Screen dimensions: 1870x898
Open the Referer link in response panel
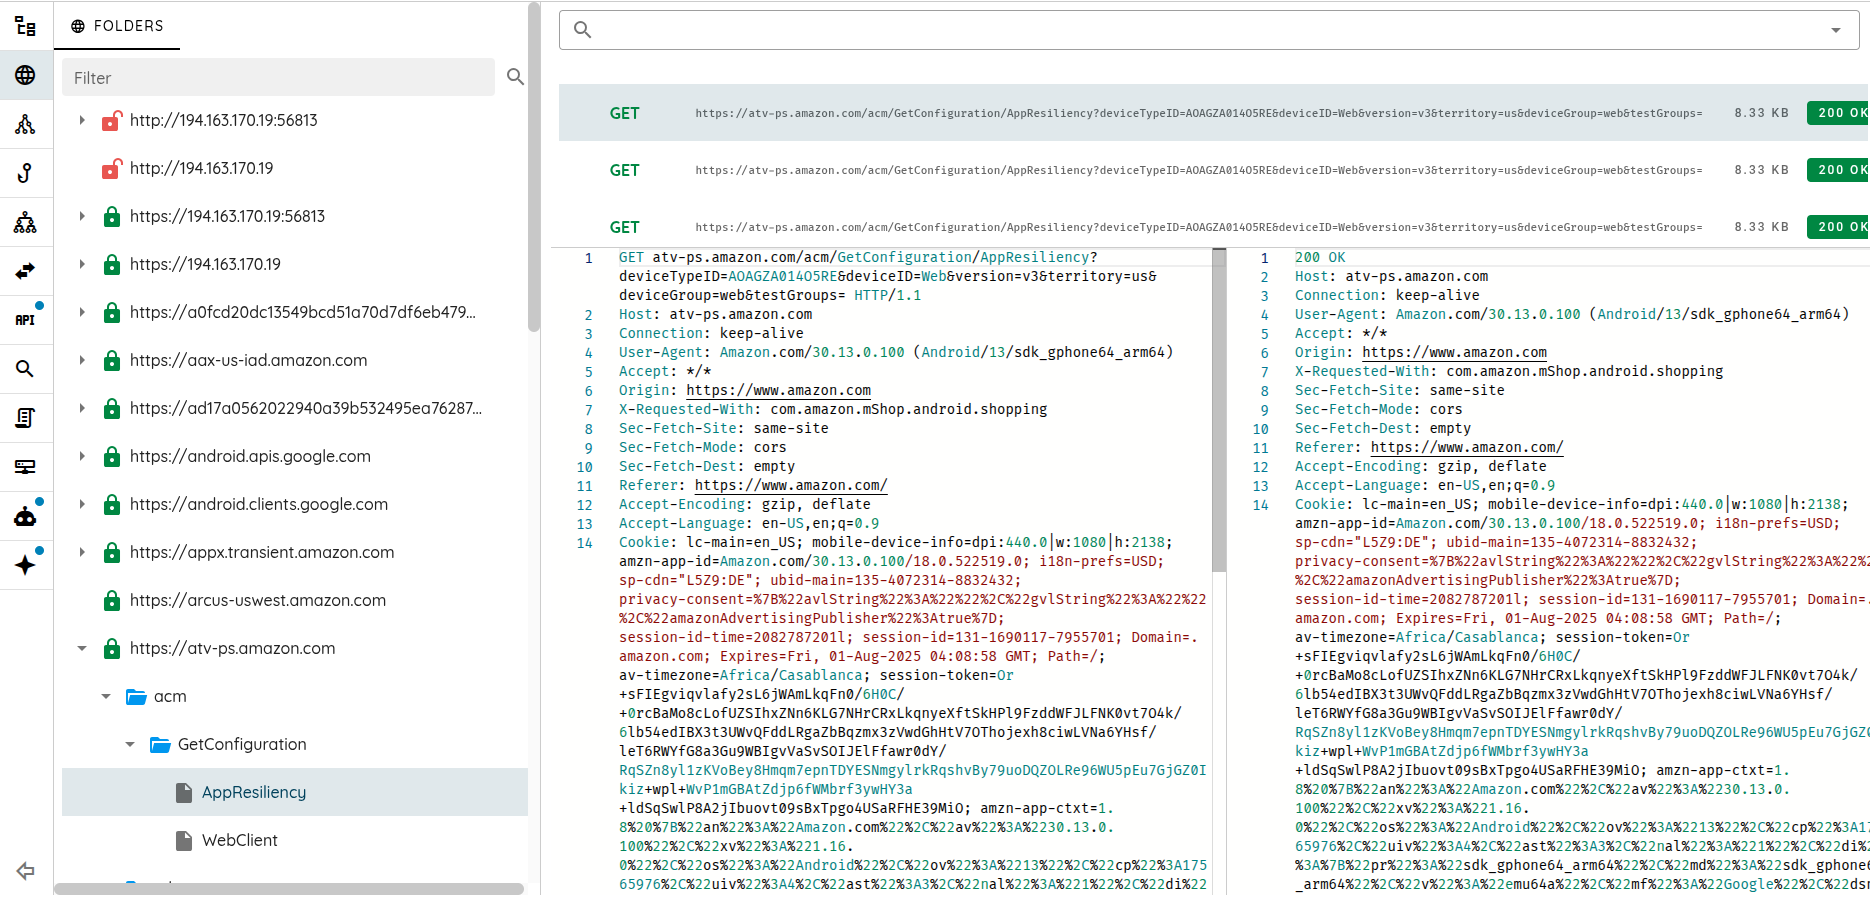tap(1466, 447)
